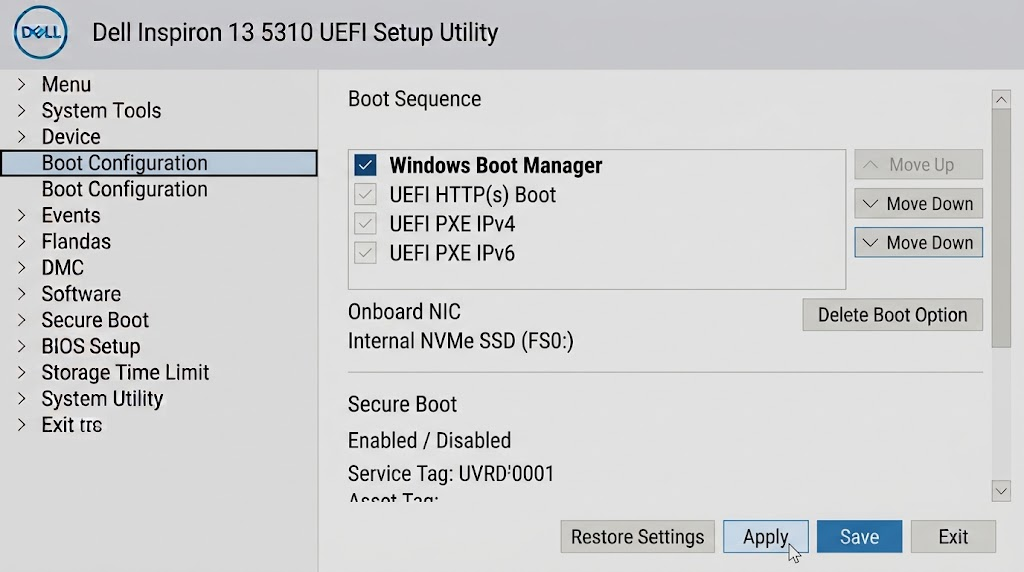The height and width of the screenshot is (572, 1024).
Task: Open the Device sidebar item
Action: (x=71, y=136)
